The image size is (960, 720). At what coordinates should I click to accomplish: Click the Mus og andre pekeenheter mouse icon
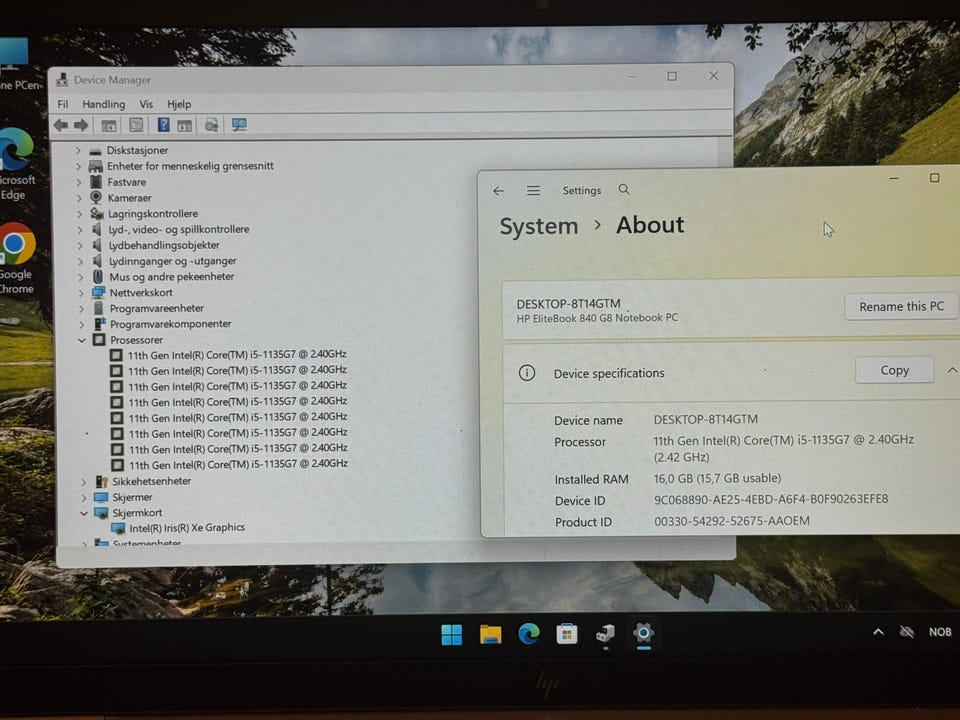click(98, 276)
